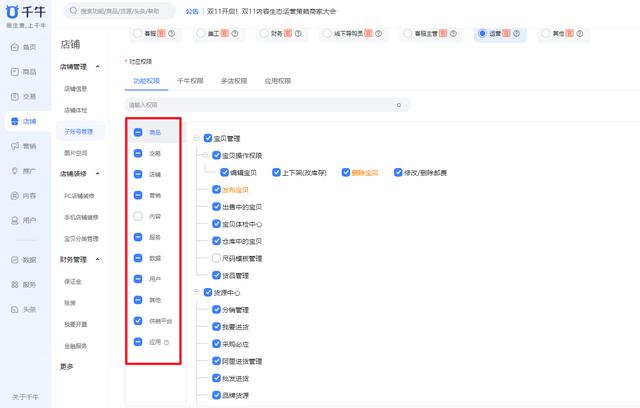Open the 交易 trade icon in sidebar
640x408 pixels.
tap(15, 96)
